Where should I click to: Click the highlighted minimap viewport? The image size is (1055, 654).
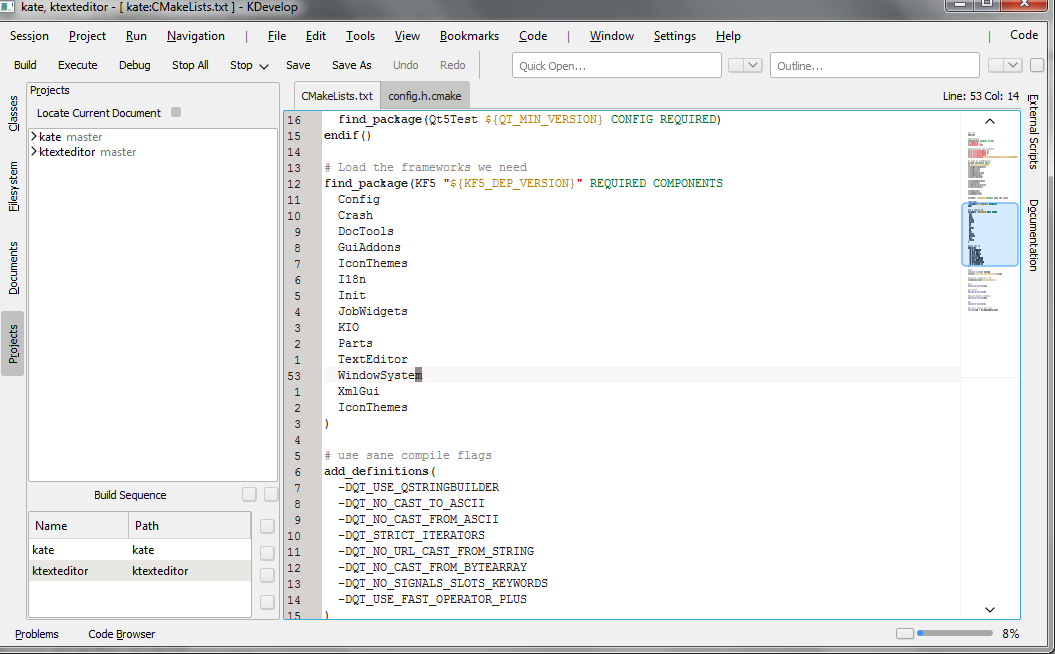[x=990, y=234]
